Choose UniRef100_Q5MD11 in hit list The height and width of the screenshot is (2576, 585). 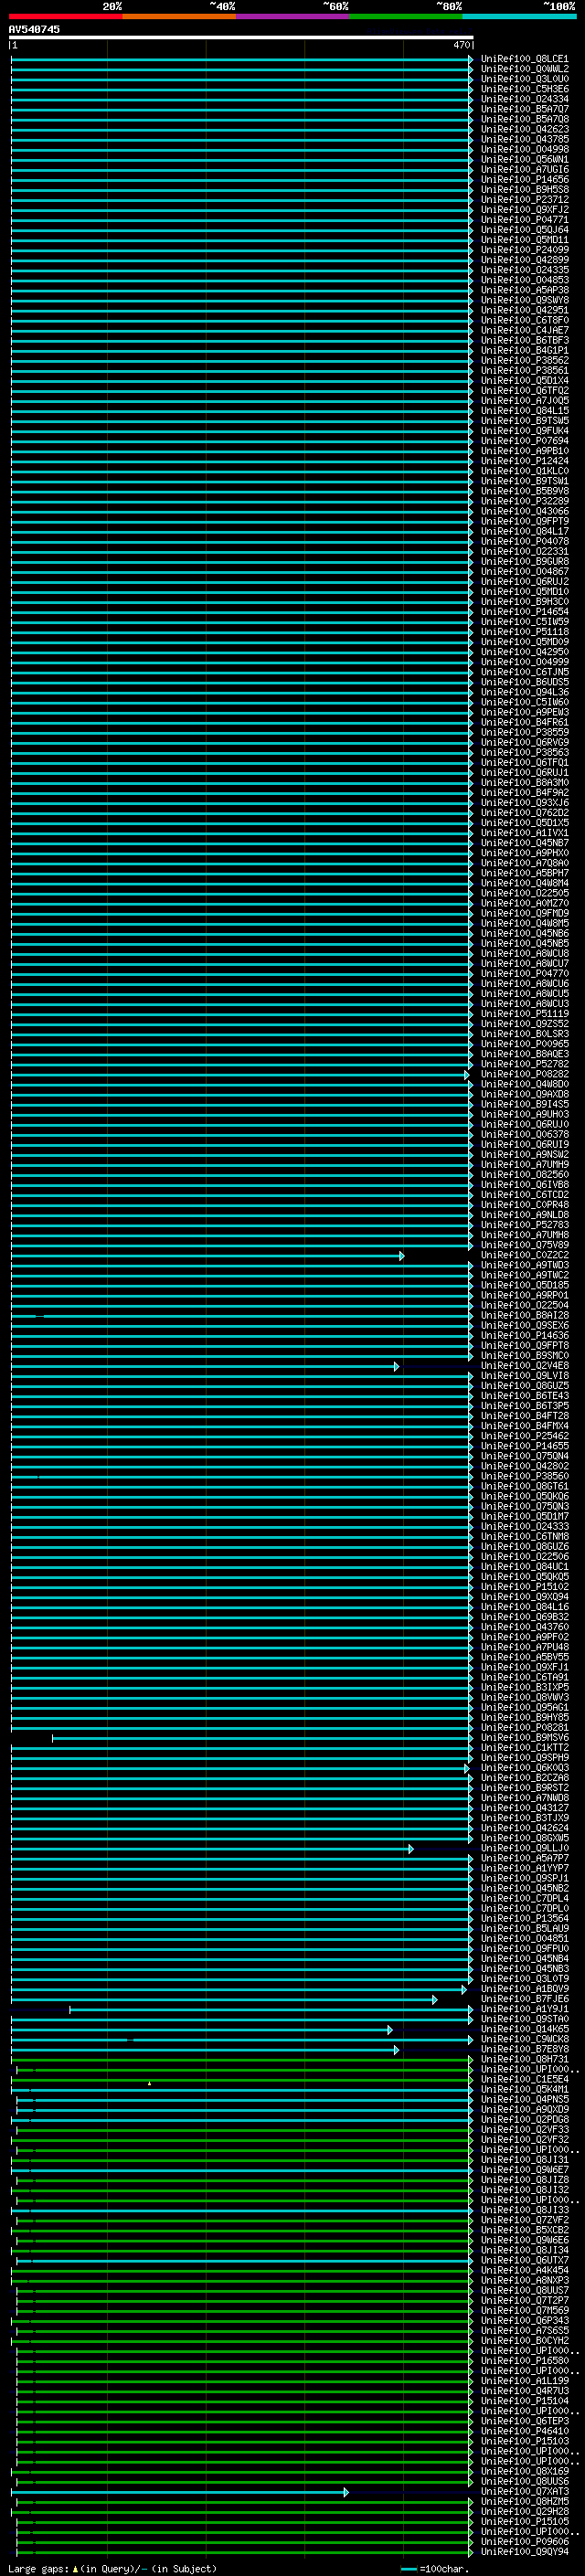click(x=524, y=239)
